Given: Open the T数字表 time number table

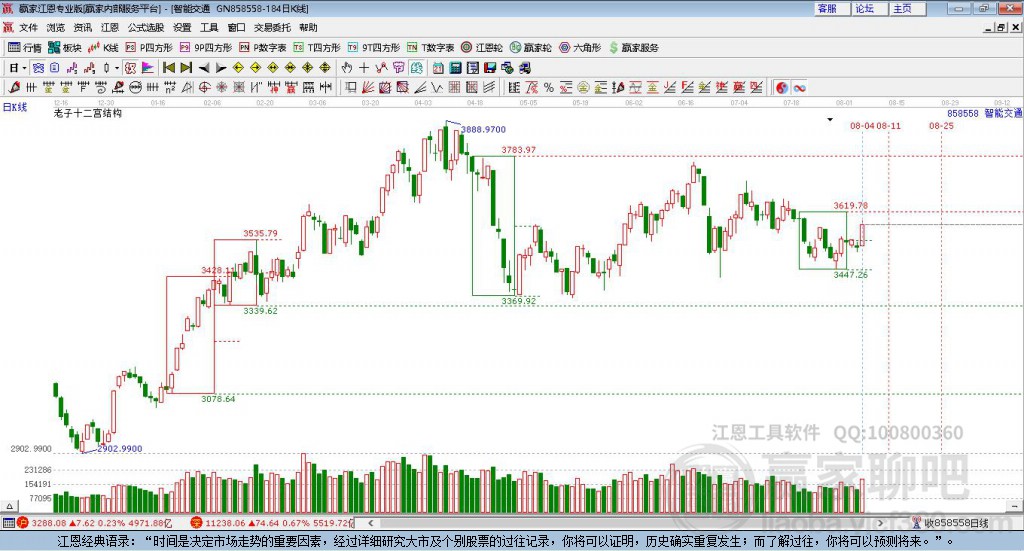Looking at the screenshot, I should tap(430, 48).
